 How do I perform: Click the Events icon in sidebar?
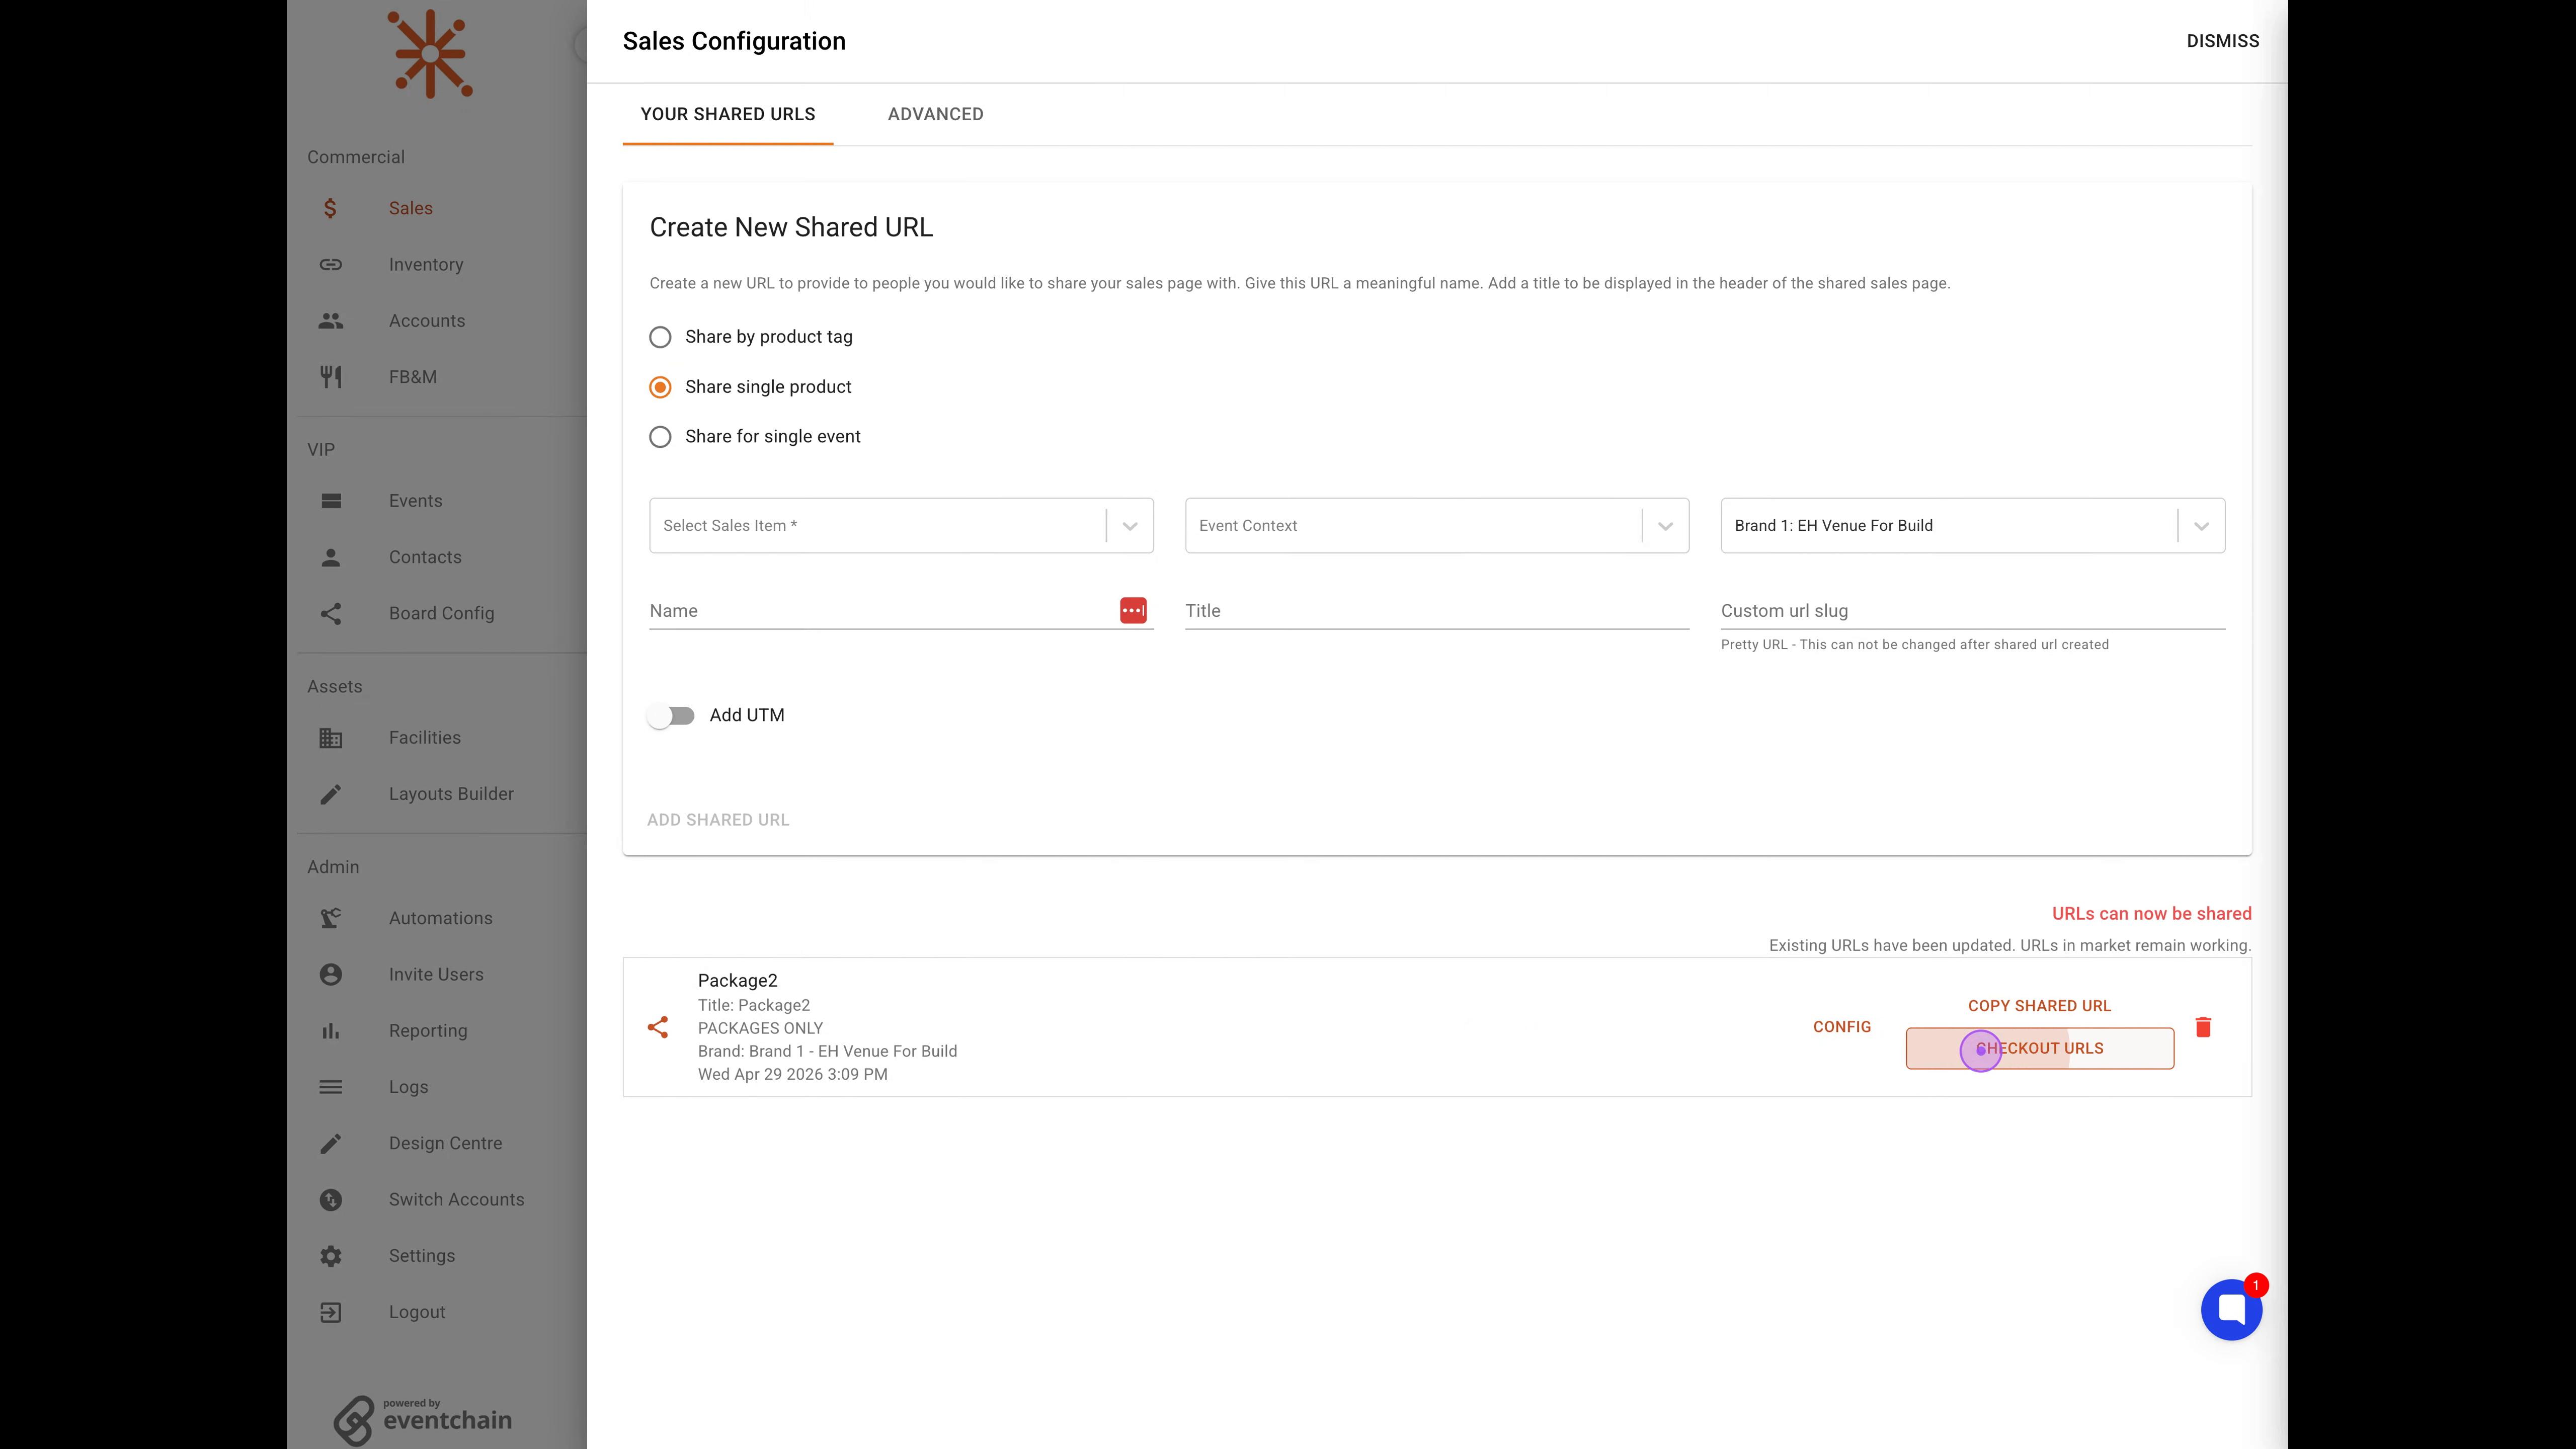tap(331, 501)
